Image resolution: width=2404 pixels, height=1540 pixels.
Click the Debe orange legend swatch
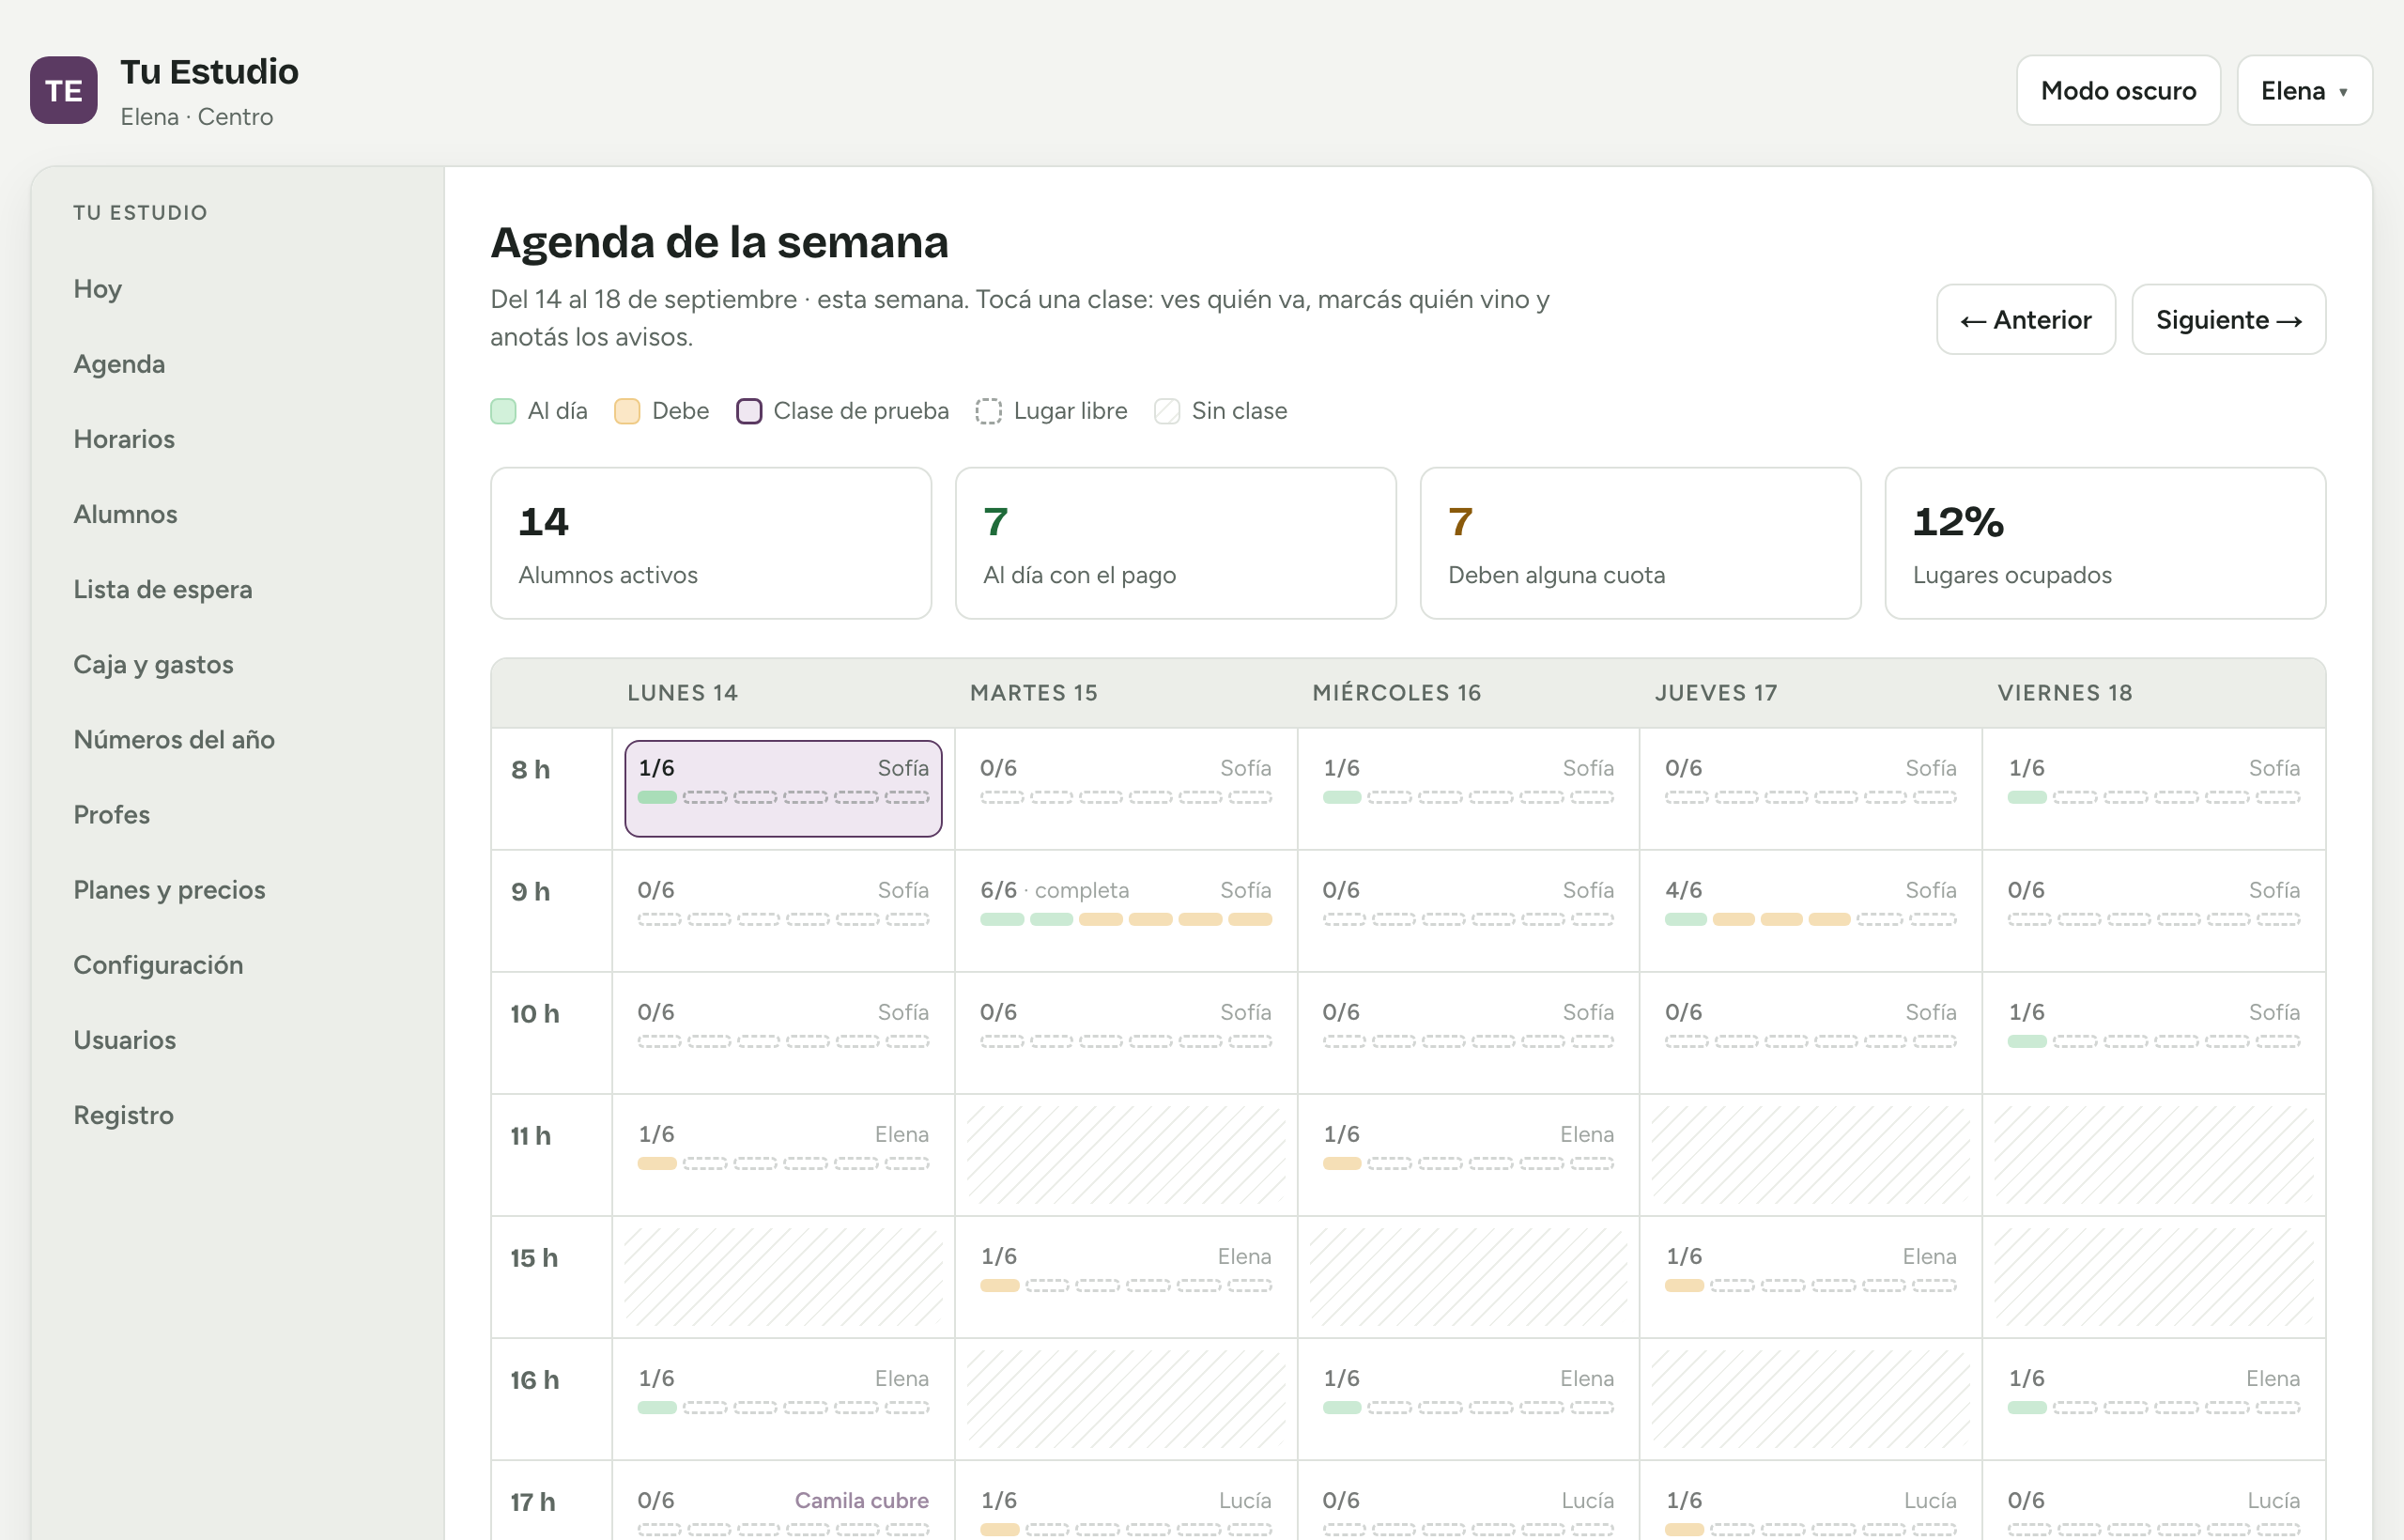(627, 411)
